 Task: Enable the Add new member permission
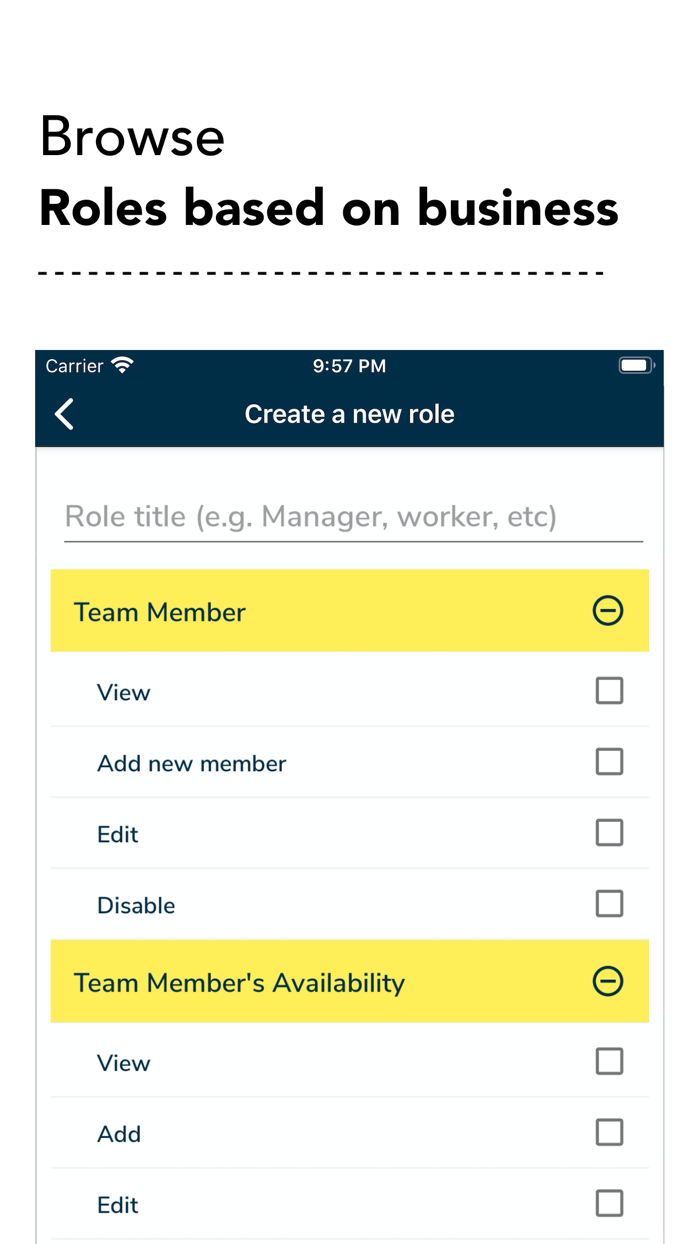coord(609,761)
